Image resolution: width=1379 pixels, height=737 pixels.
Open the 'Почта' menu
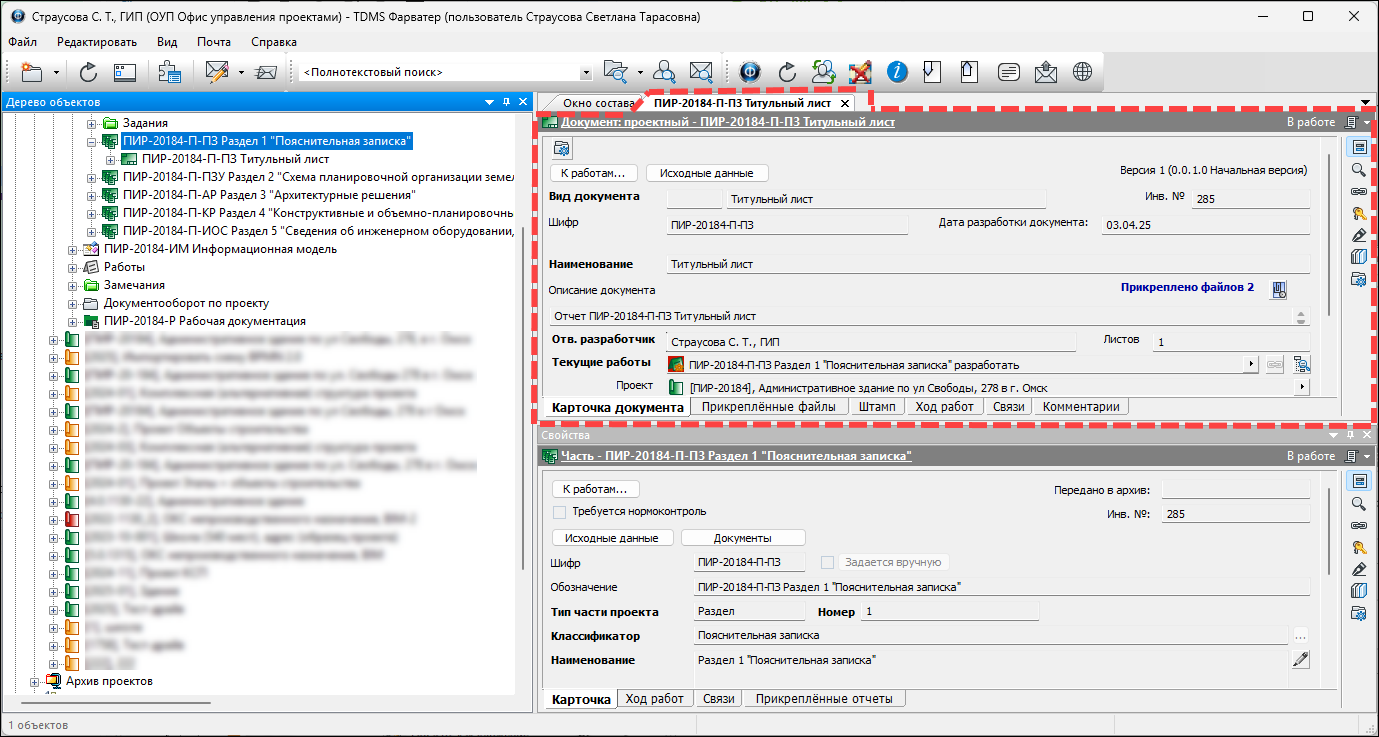pyautogui.click(x=213, y=42)
